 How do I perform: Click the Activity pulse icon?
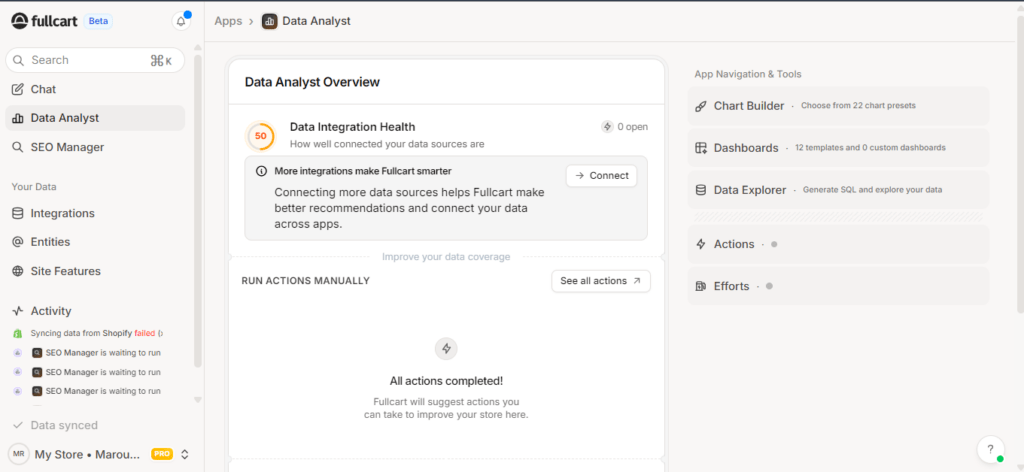pos(18,311)
